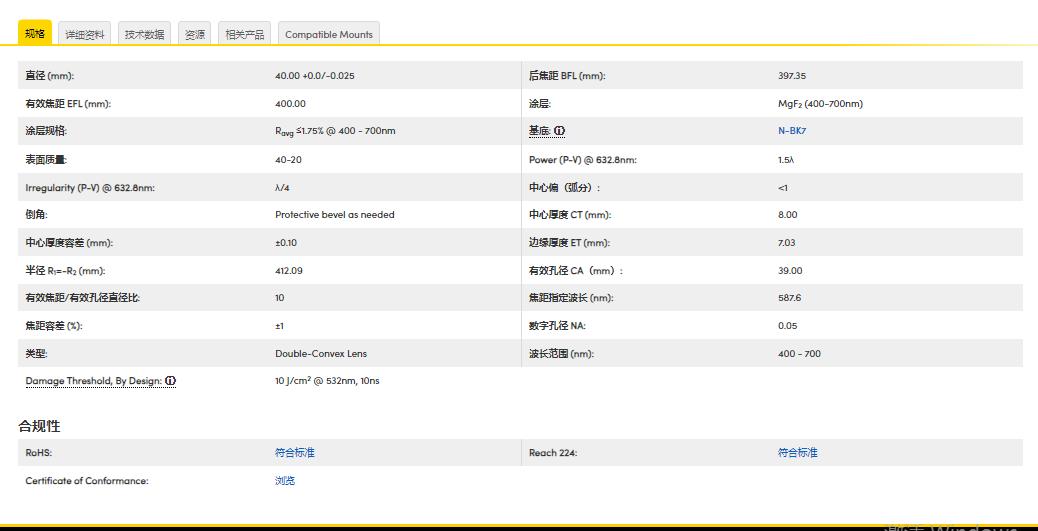Image resolution: width=1038 pixels, height=531 pixels.
Task: Click the MgF₂ (400-700nm) coating value
Action: [820, 104]
